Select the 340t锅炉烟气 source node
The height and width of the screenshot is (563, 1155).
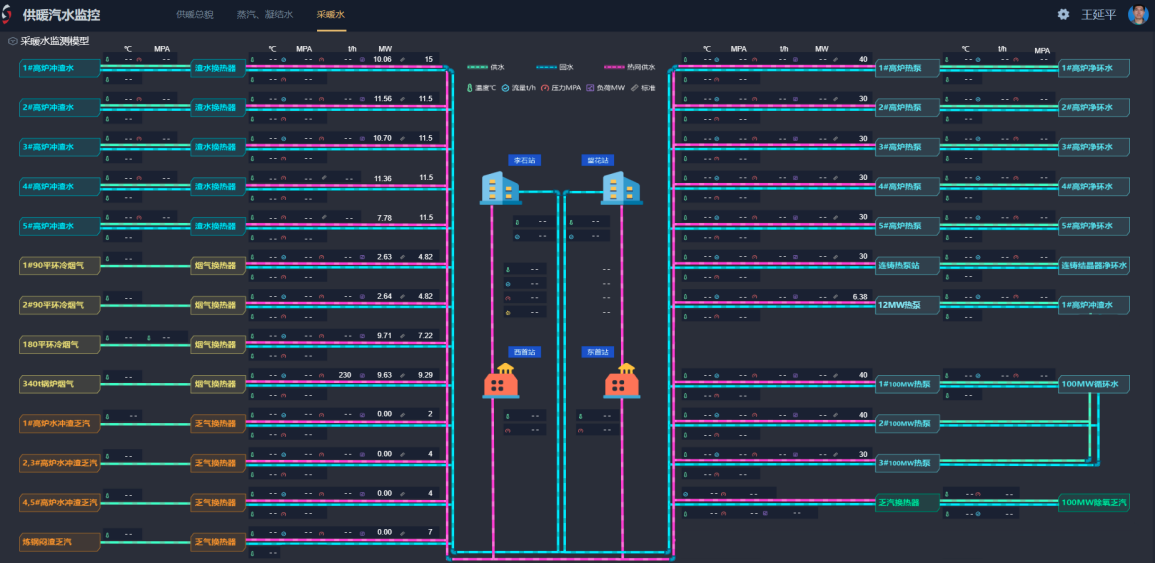click(x=60, y=384)
